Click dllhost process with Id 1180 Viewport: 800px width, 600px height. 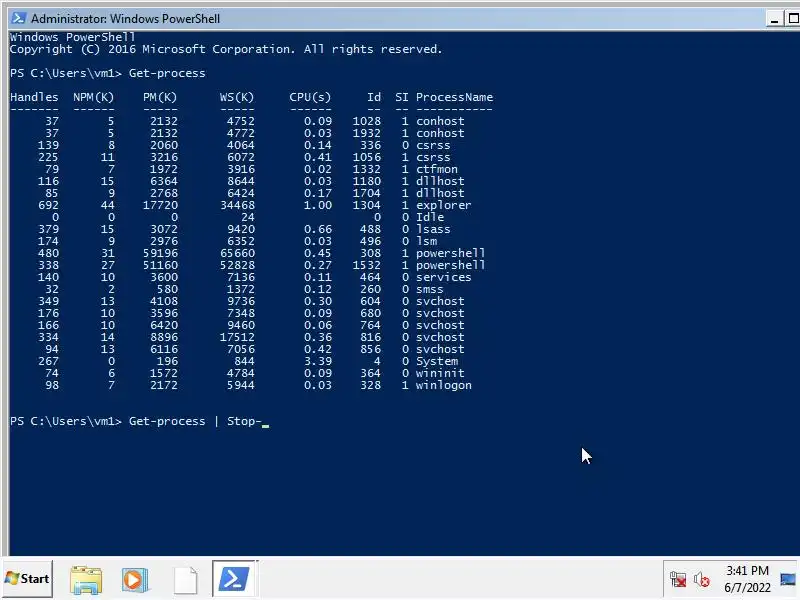[440, 181]
